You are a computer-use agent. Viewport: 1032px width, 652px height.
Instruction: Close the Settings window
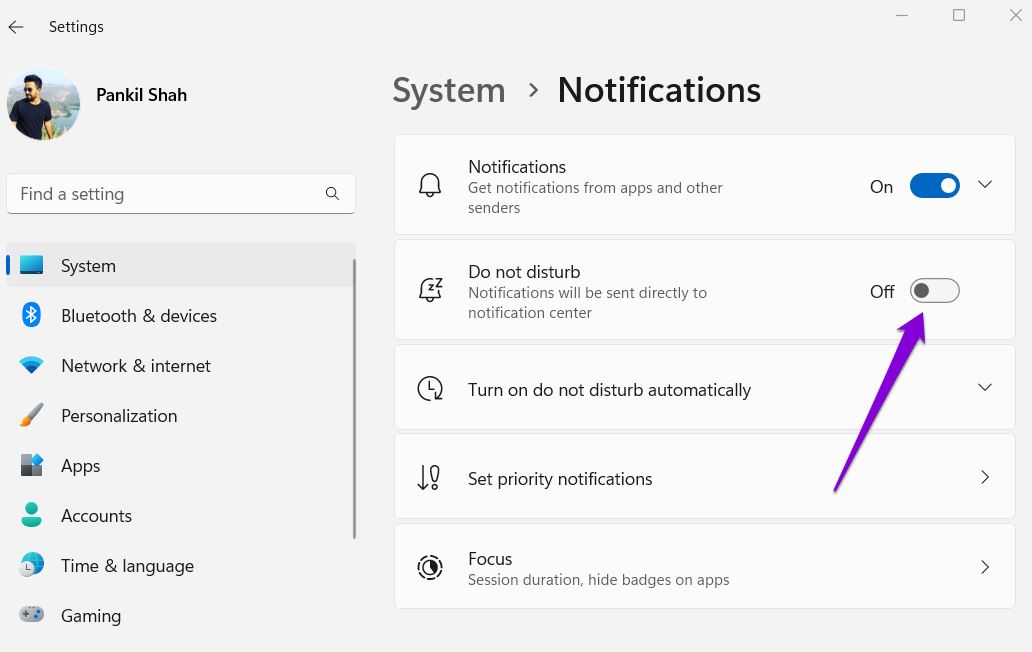point(1016,15)
